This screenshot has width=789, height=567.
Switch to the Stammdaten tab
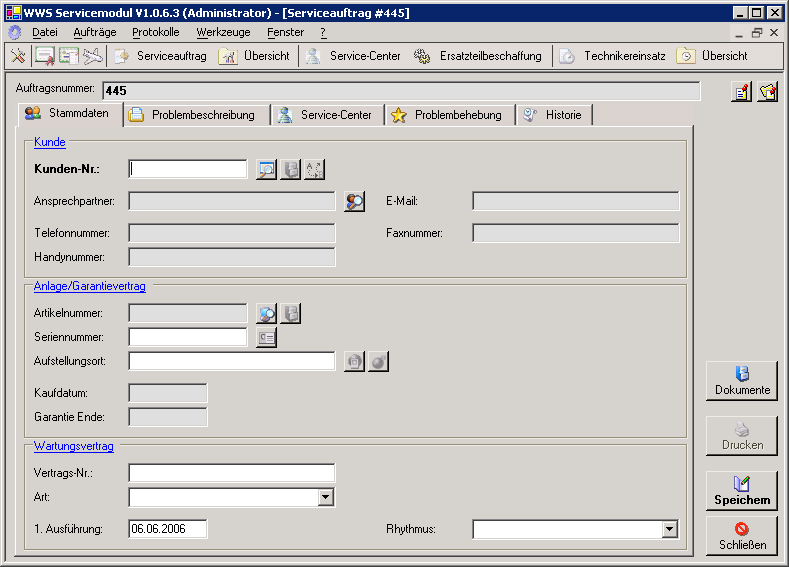pos(70,114)
